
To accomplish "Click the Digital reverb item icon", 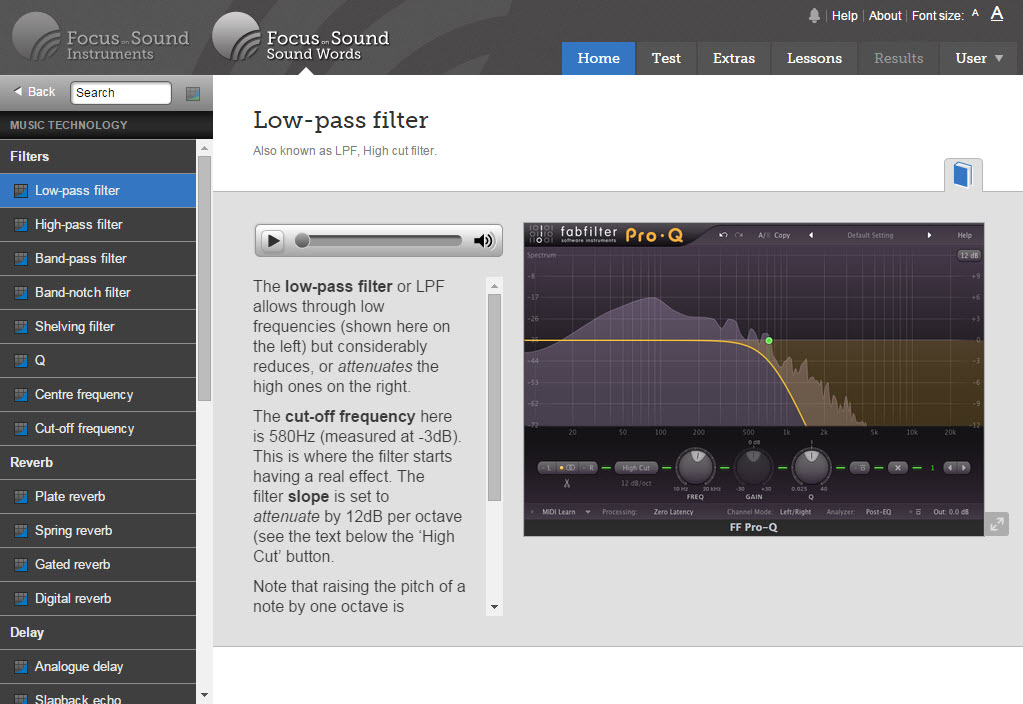I will click(x=21, y=598).
